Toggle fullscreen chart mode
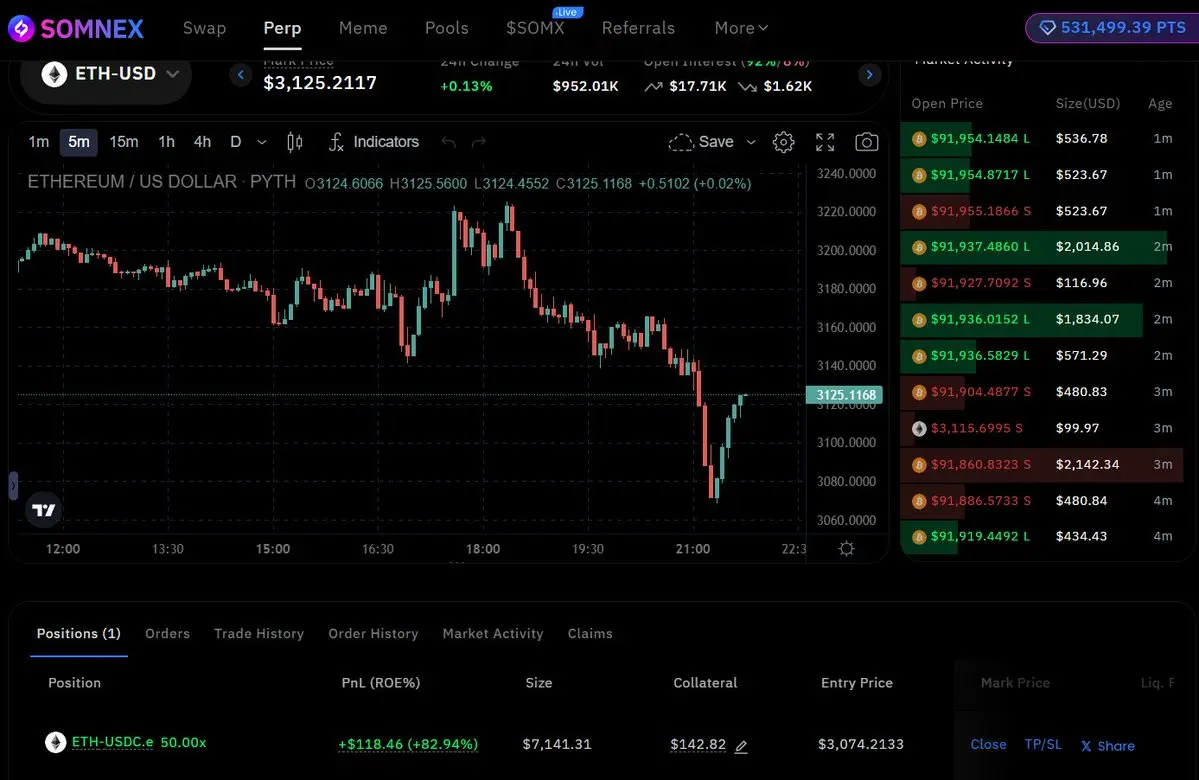The image size is (1199, 780). (x=825, y=141)
